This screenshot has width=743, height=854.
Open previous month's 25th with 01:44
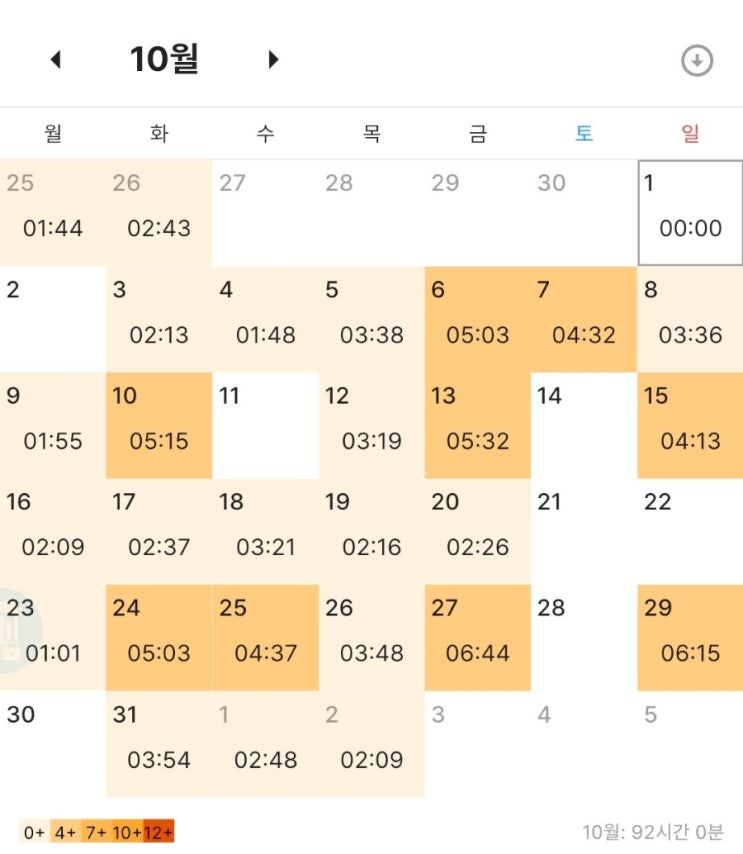[53, 212]
